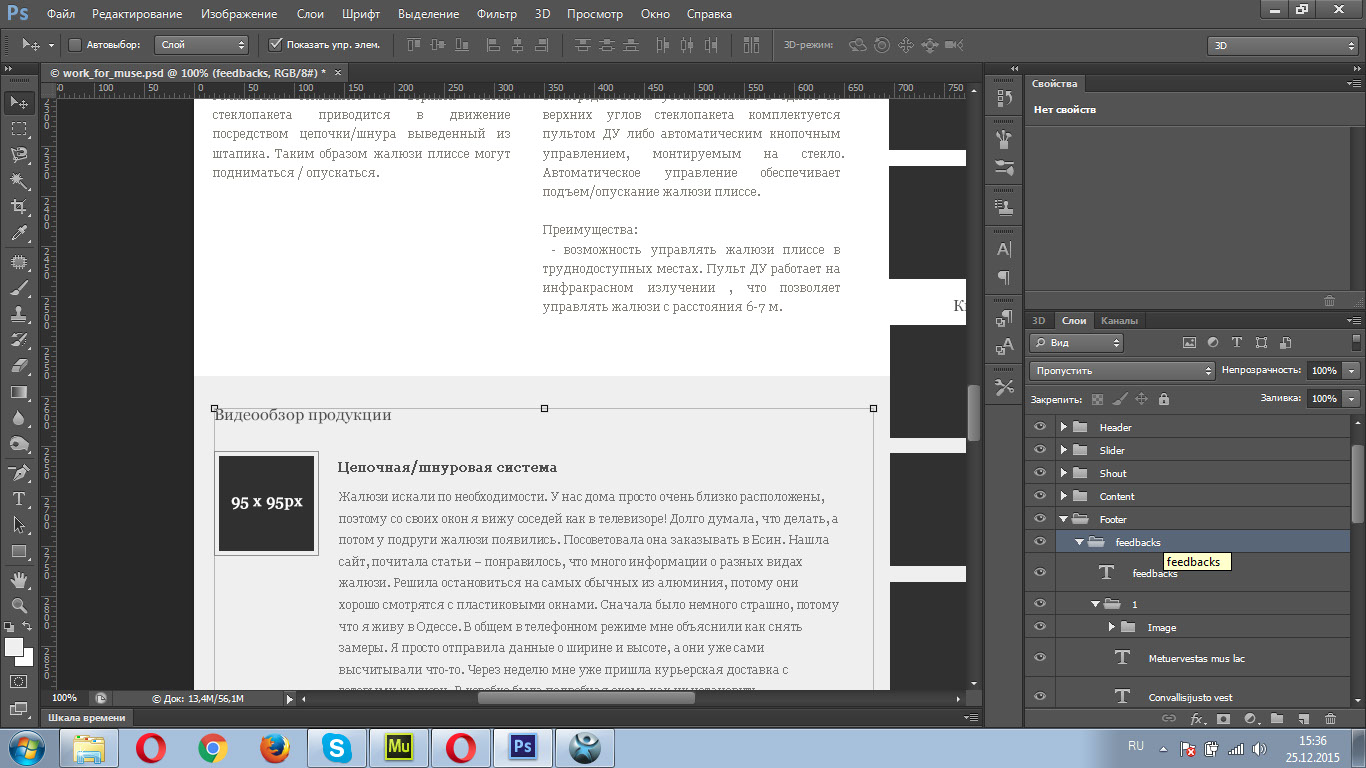Switch to the Каналы tab

click(1119, 321)
